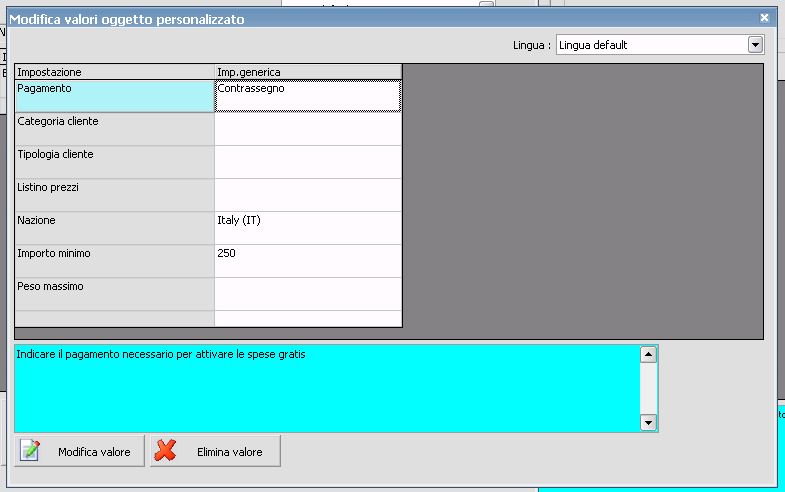Select the Importo minimo row label
Viewport: 785px width, 492px height.
[x=115, y=261]
